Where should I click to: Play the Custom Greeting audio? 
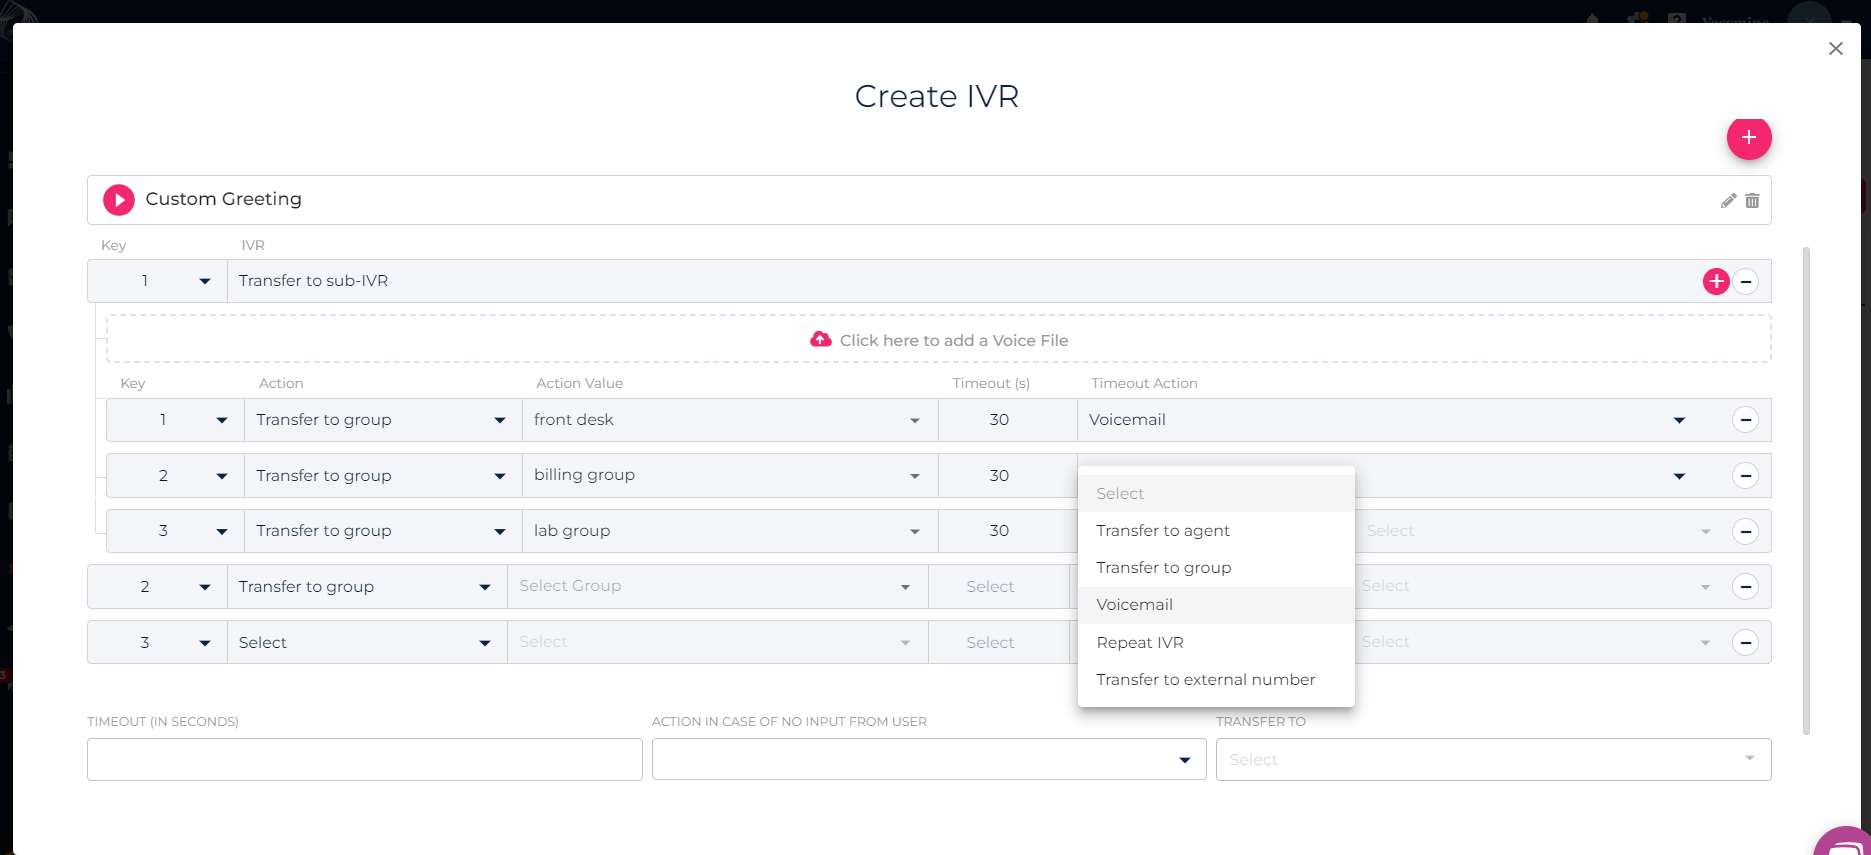(x=119, y=200)
